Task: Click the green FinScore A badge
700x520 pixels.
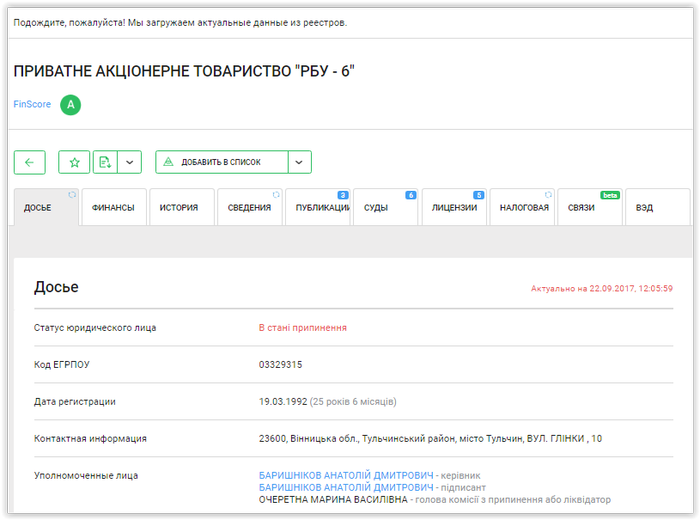Action: pyautogui.click(x=71, y=105)
